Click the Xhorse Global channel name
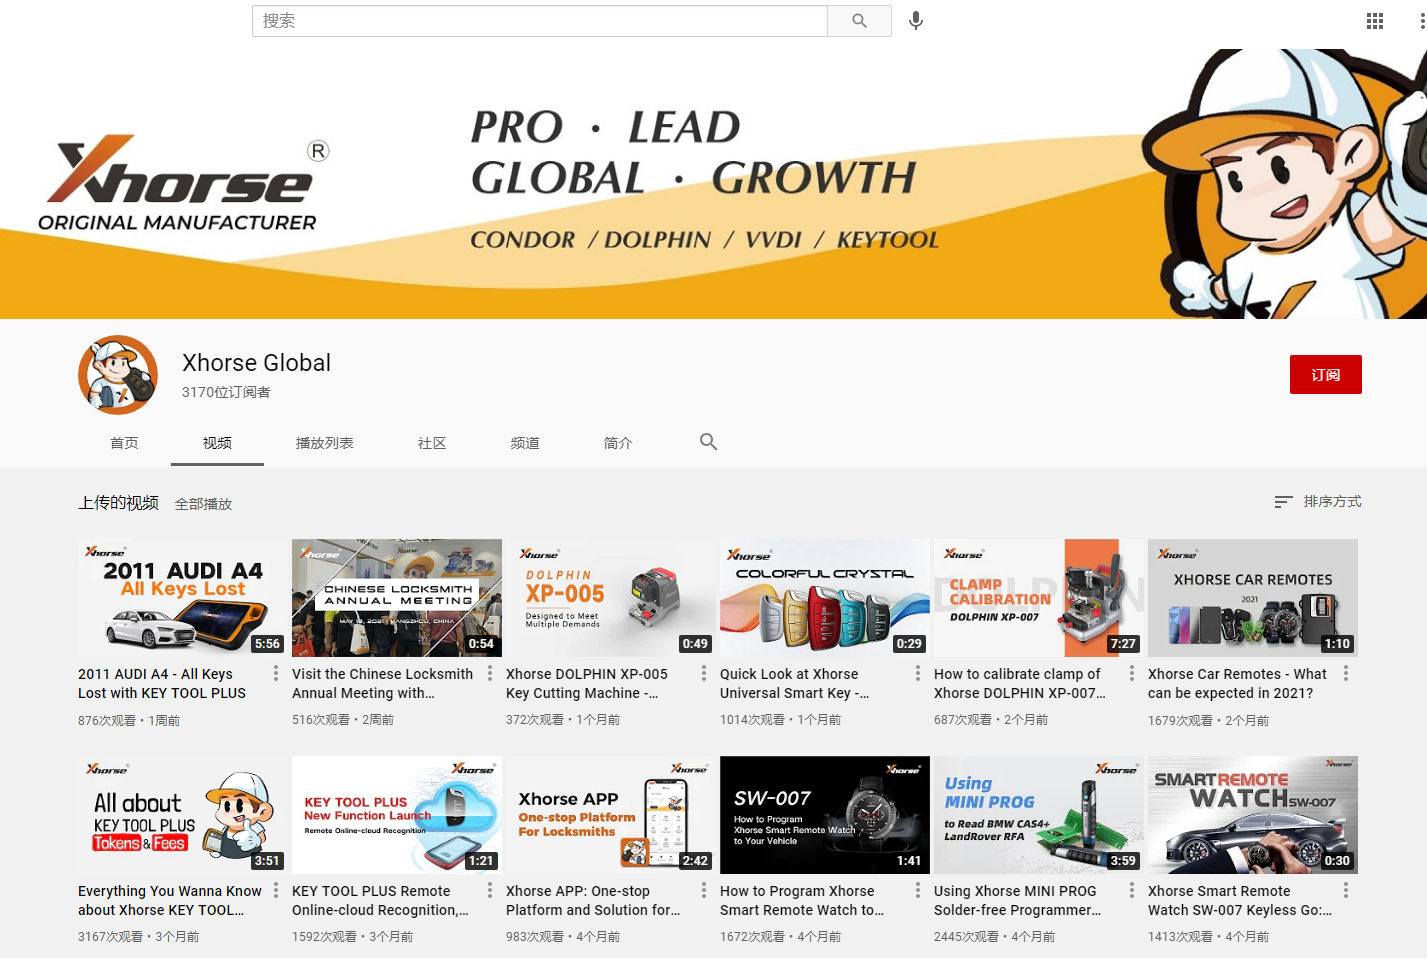 click(x=256, y=363)
